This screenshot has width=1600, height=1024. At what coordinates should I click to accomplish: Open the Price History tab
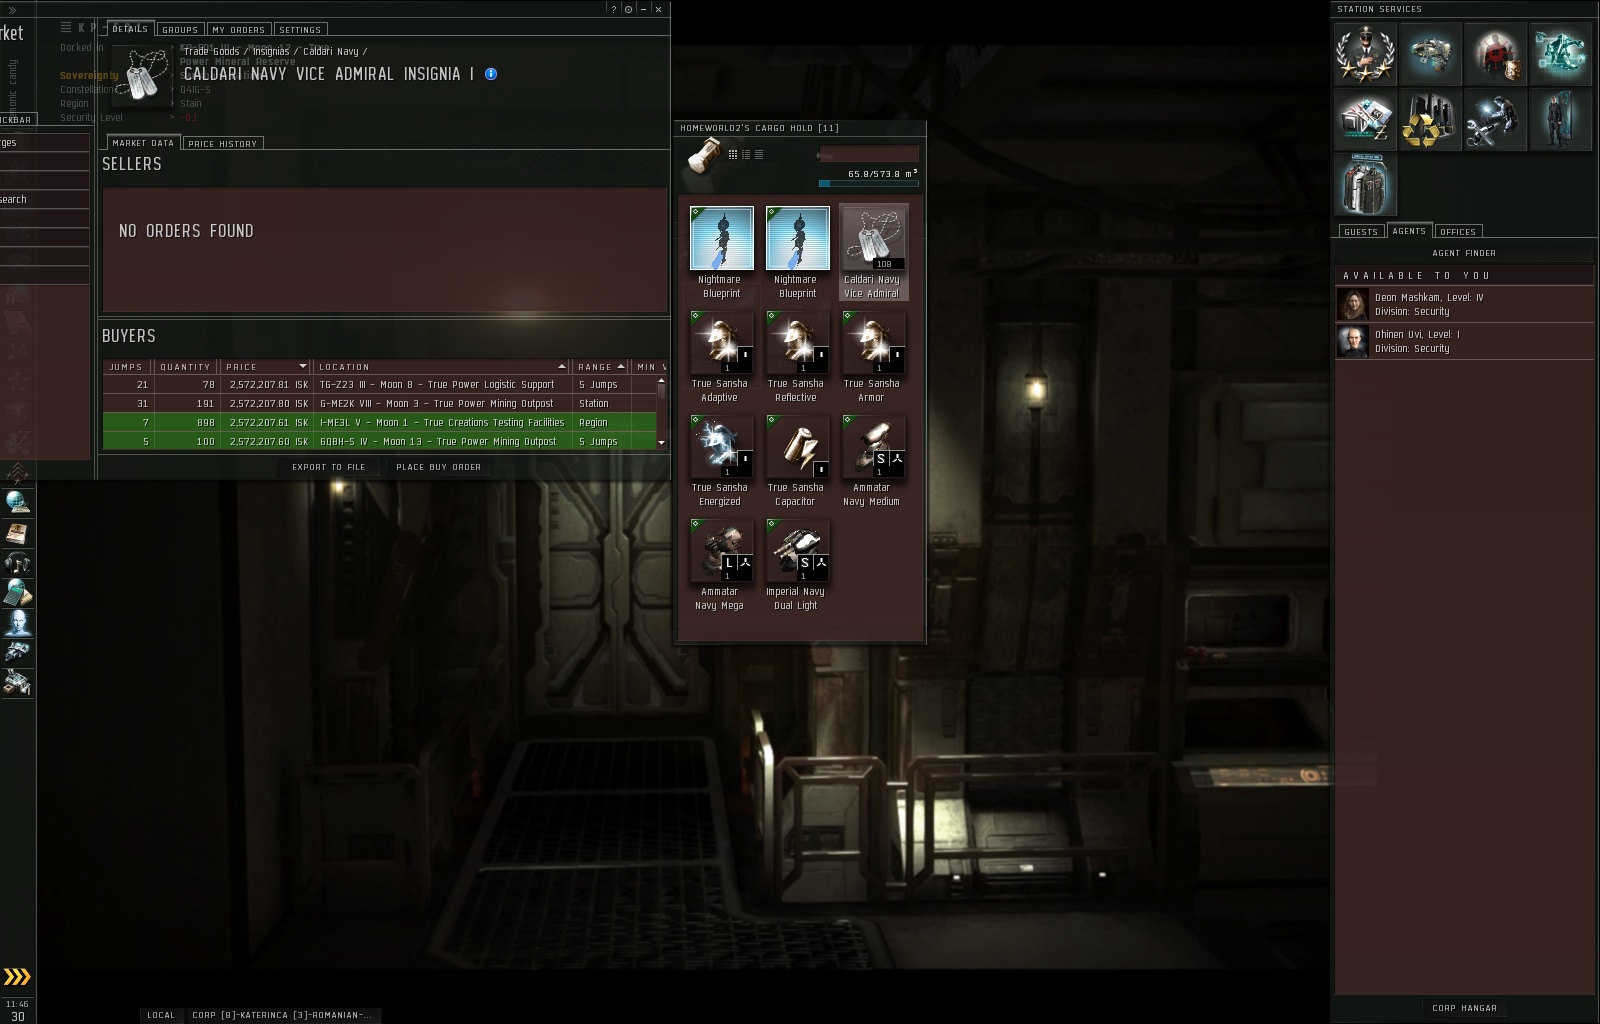coord(223,144)
